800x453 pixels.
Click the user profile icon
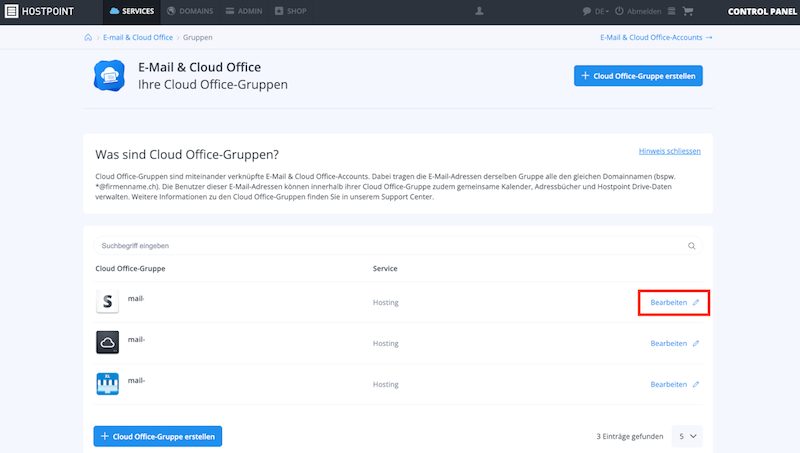point(479,11)
